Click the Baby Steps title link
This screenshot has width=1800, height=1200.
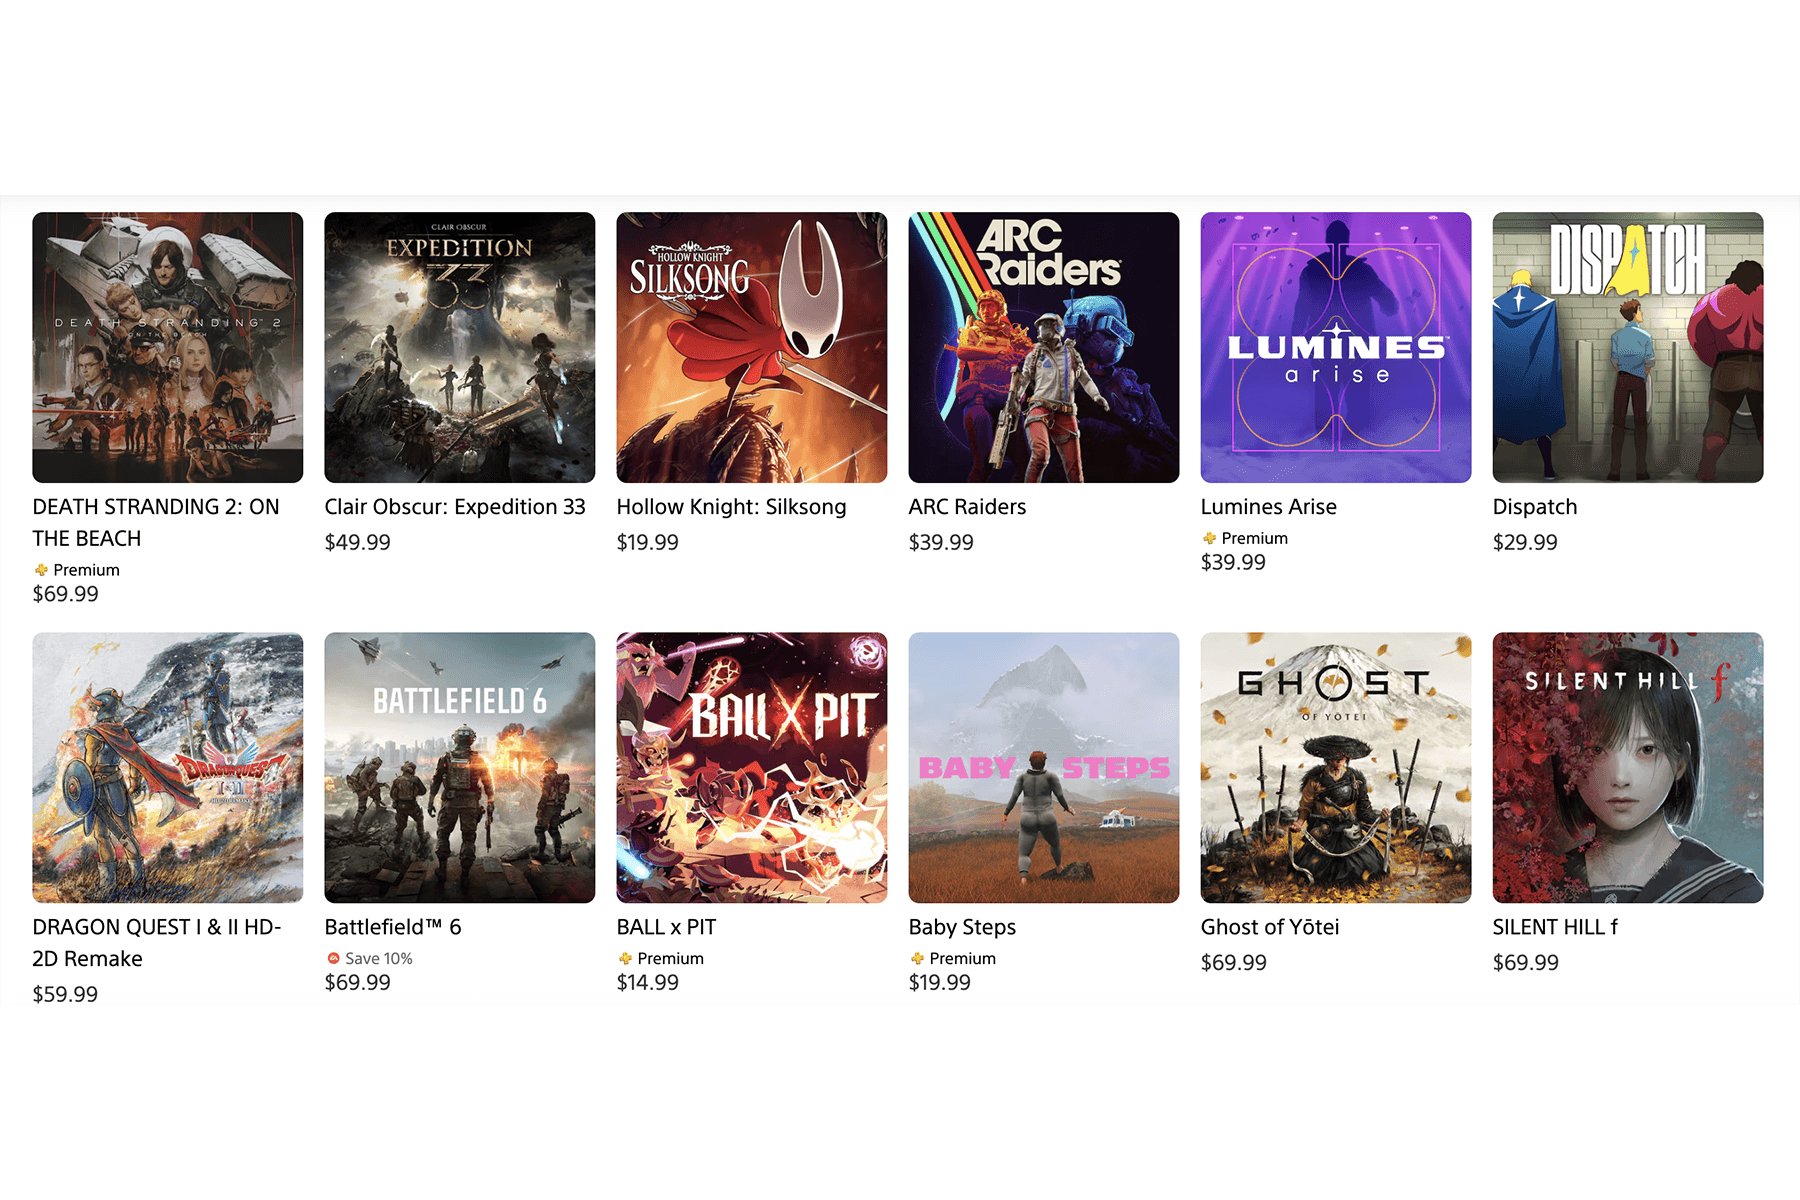point(962,927)
